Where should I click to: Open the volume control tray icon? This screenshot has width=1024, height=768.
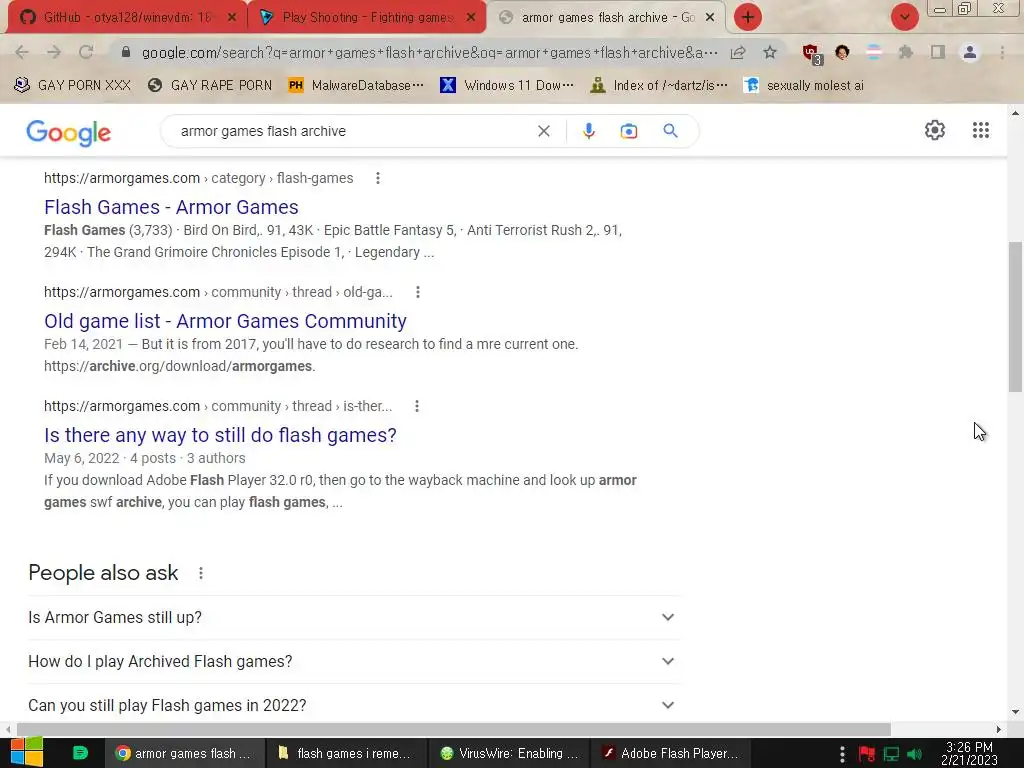click(915, 754)
